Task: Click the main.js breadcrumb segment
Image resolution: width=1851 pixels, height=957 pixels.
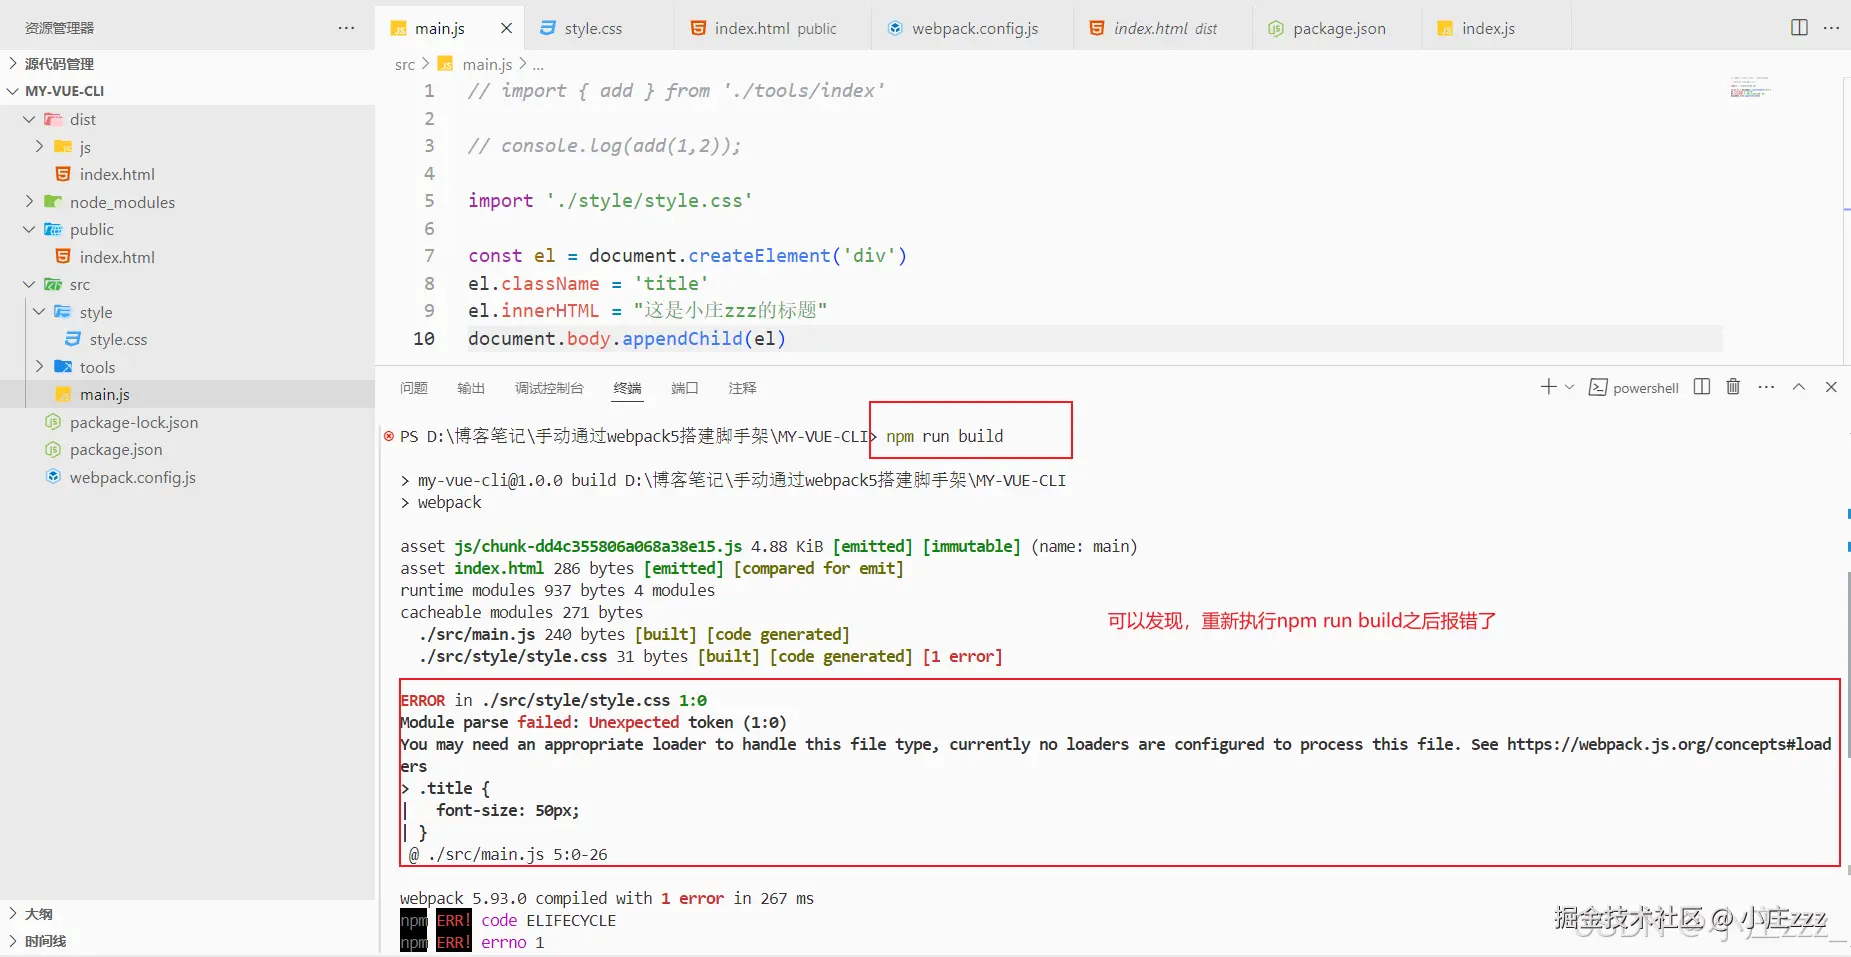Action: [487, 65]
